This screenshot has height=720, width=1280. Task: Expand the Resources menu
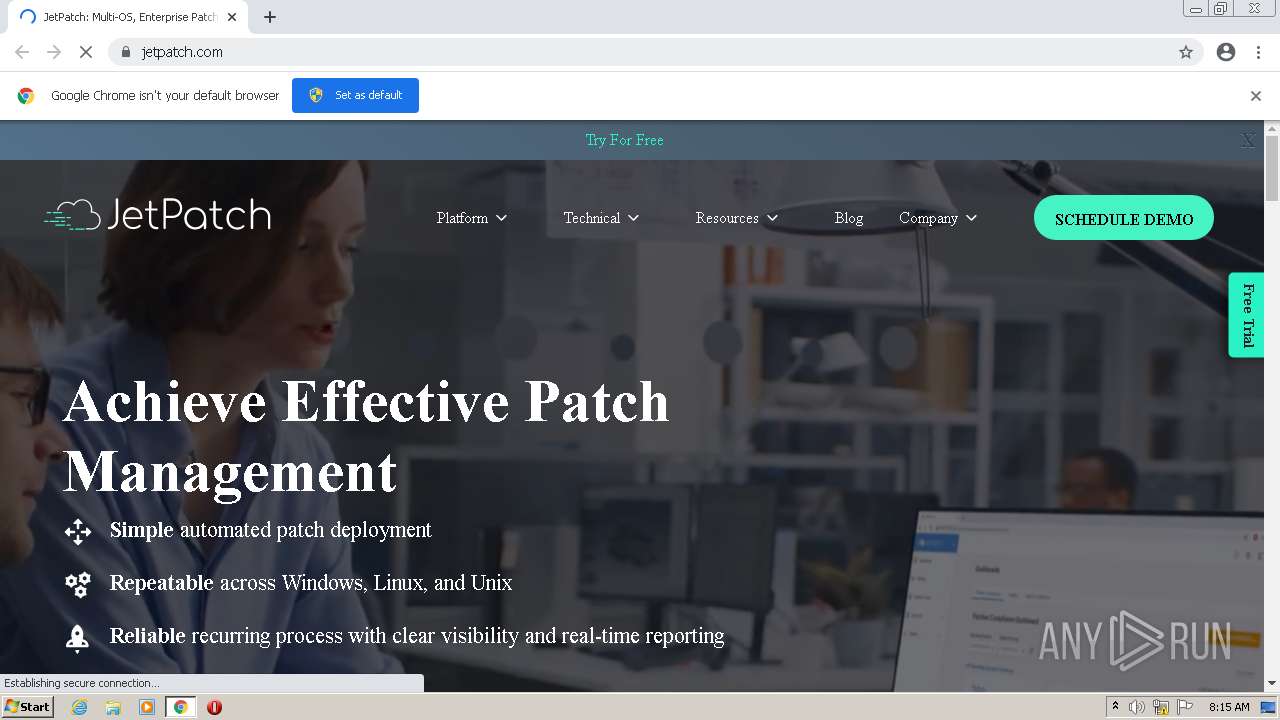point(737,218)
